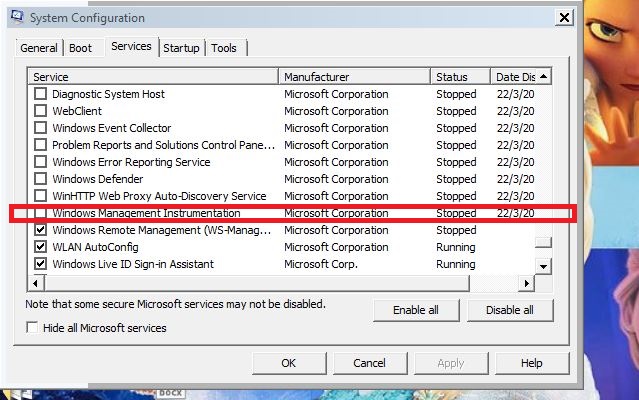The height and width of the screenshot is (400, 639).
Task: Click the Cancel button
Action: 370,363
